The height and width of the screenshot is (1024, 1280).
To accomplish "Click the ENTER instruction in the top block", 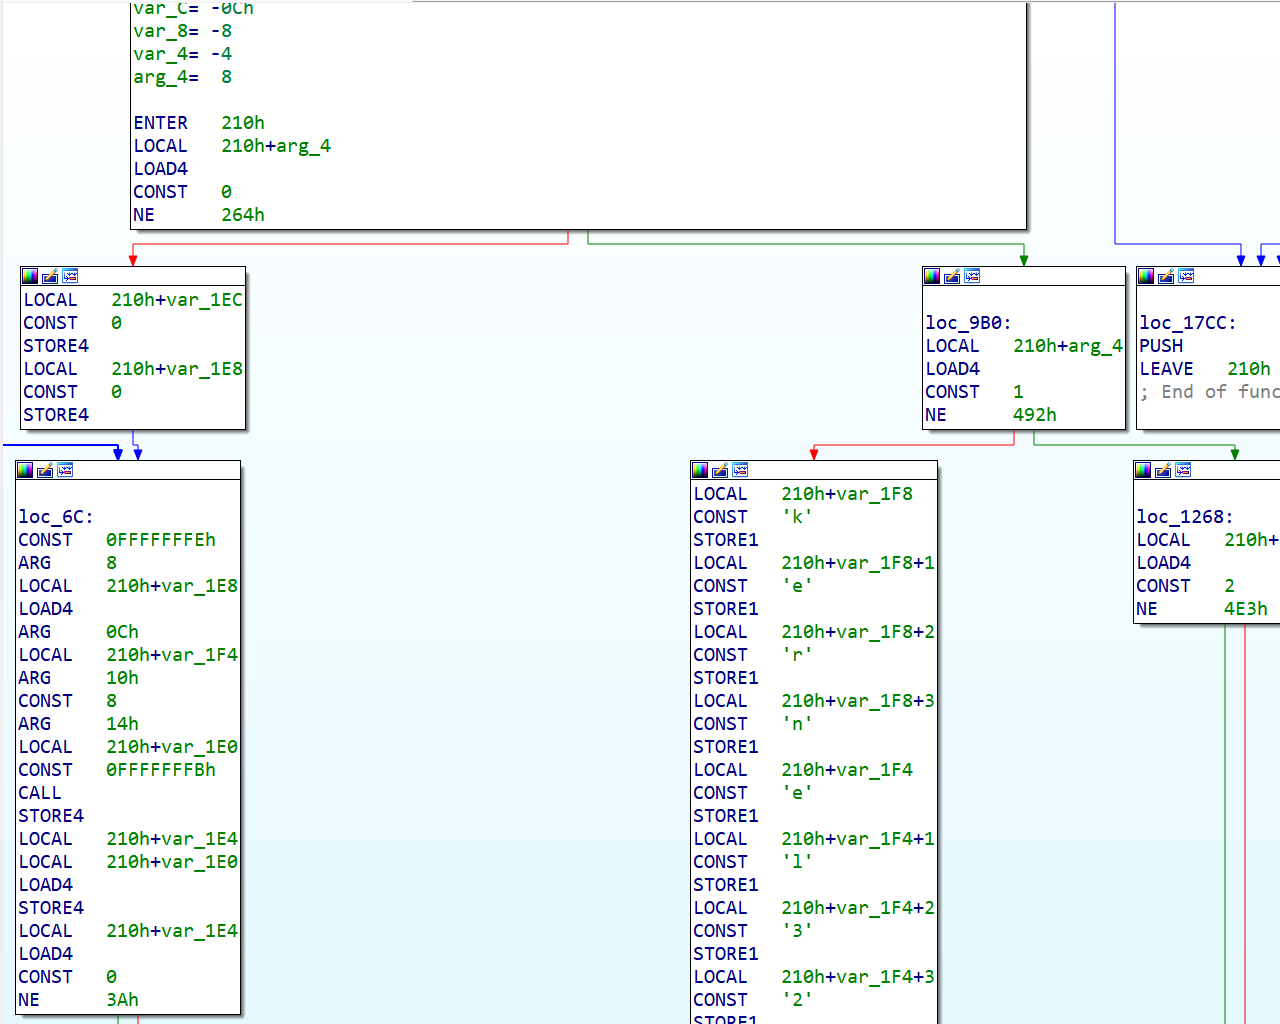I will 160,123.
